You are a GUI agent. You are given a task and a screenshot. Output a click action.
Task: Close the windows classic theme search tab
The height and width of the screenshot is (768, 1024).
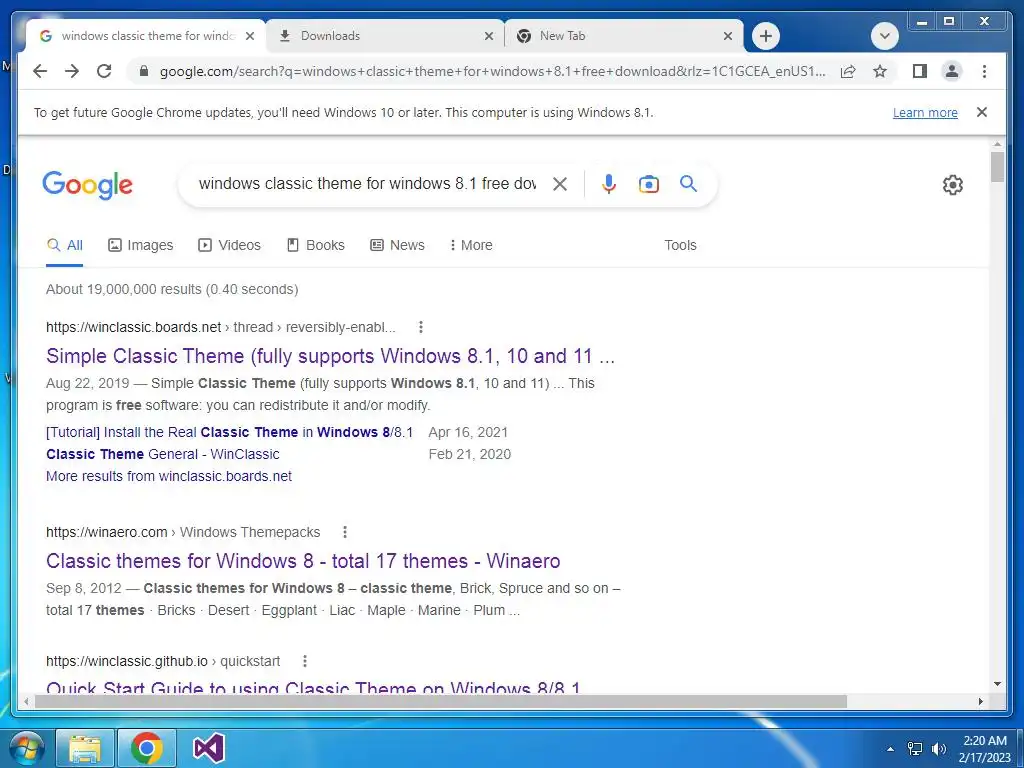[249, 37]
